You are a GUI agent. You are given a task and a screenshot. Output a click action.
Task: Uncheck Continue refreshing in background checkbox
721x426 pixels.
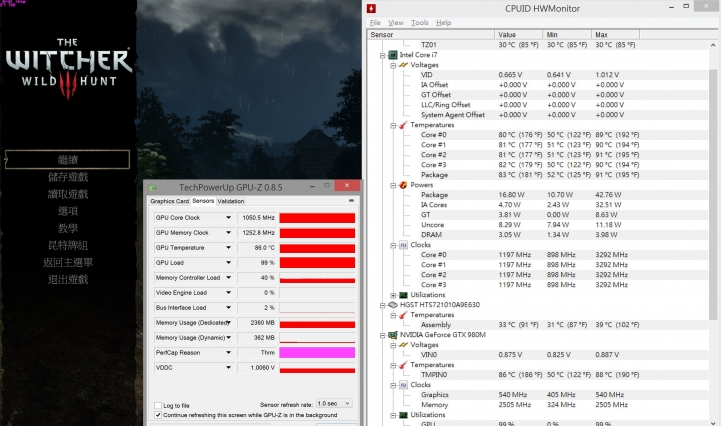point(158,415)
